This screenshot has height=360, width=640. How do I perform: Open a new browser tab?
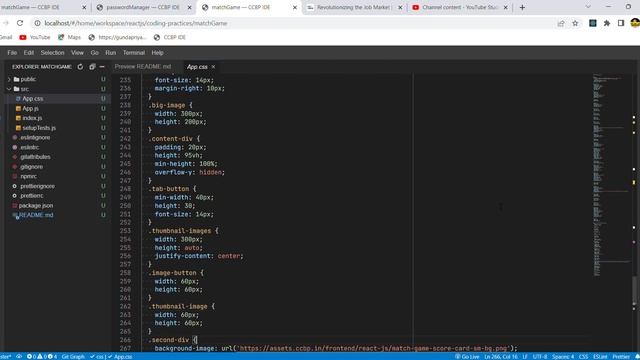point(522,7)
